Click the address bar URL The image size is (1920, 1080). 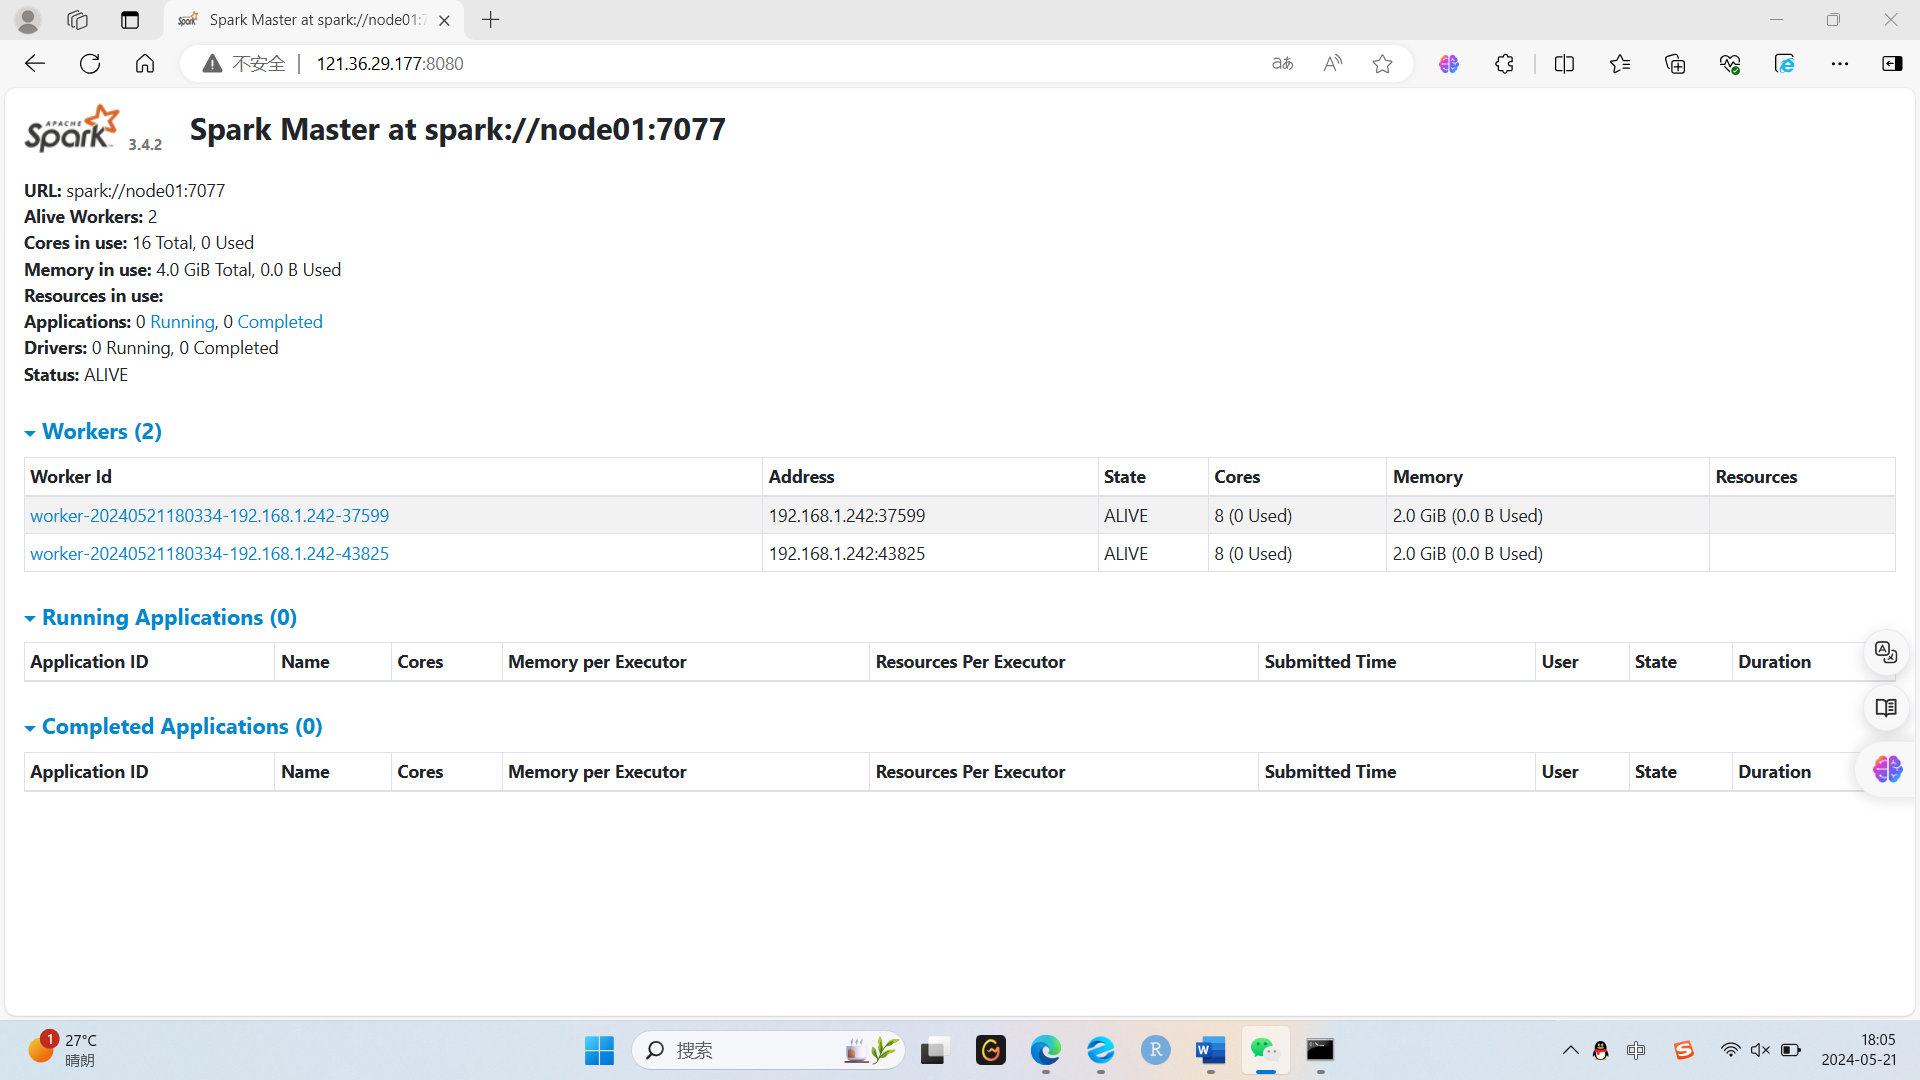pos(390,64)
